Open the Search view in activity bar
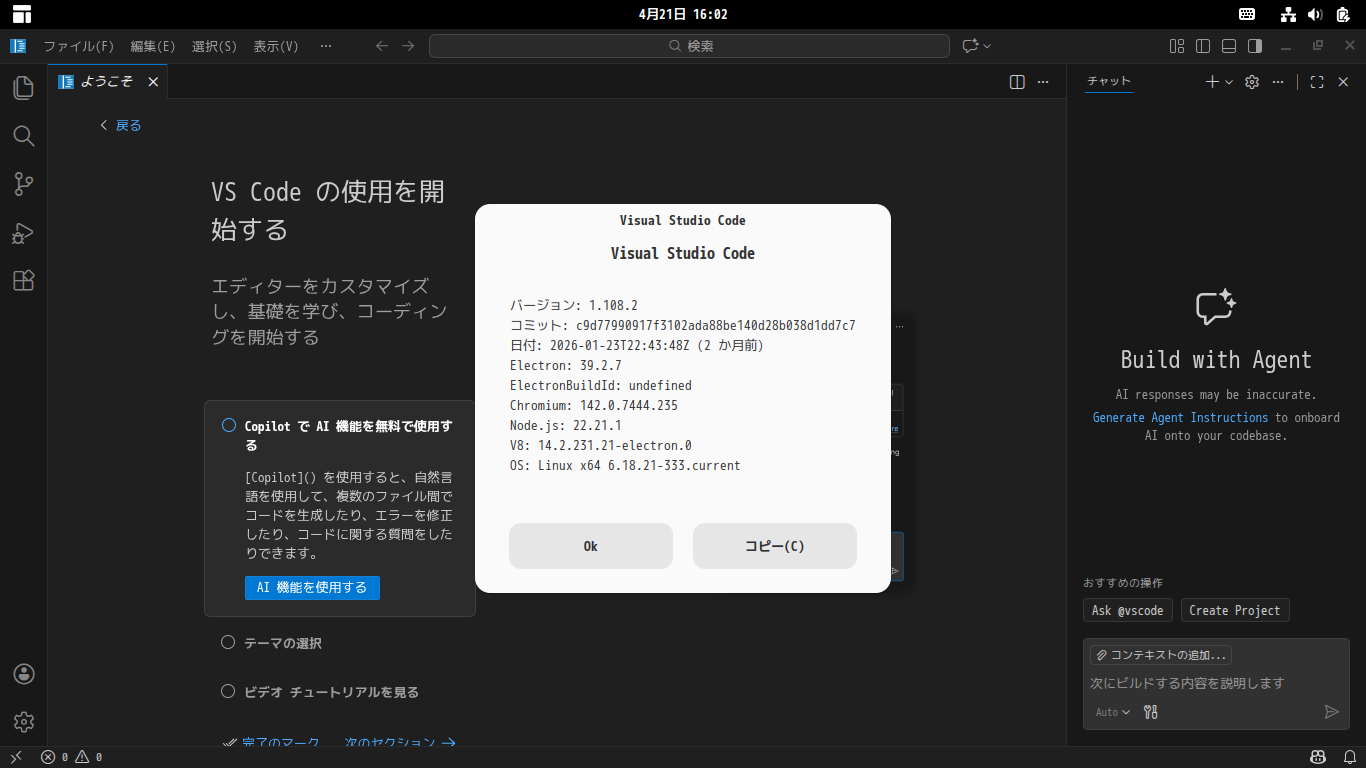Viewport: 1366px width, 768px height. click(x=24, y=136)
